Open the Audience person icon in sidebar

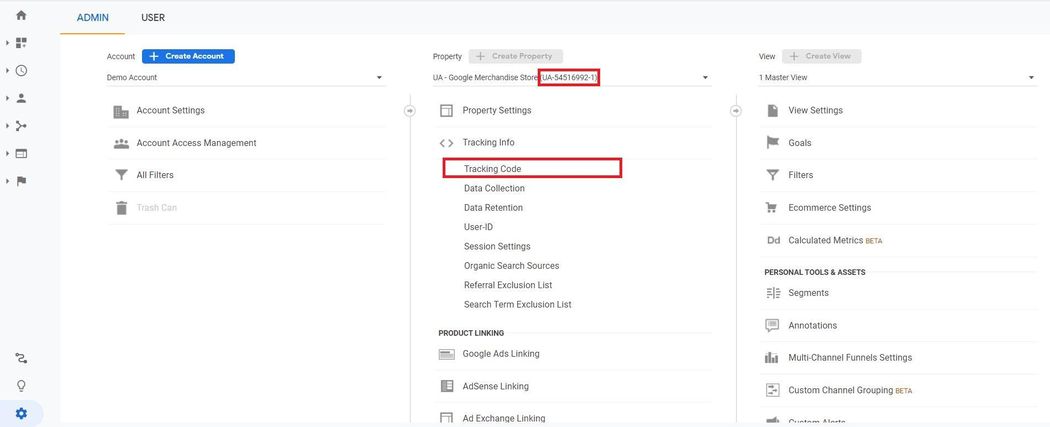21,98
